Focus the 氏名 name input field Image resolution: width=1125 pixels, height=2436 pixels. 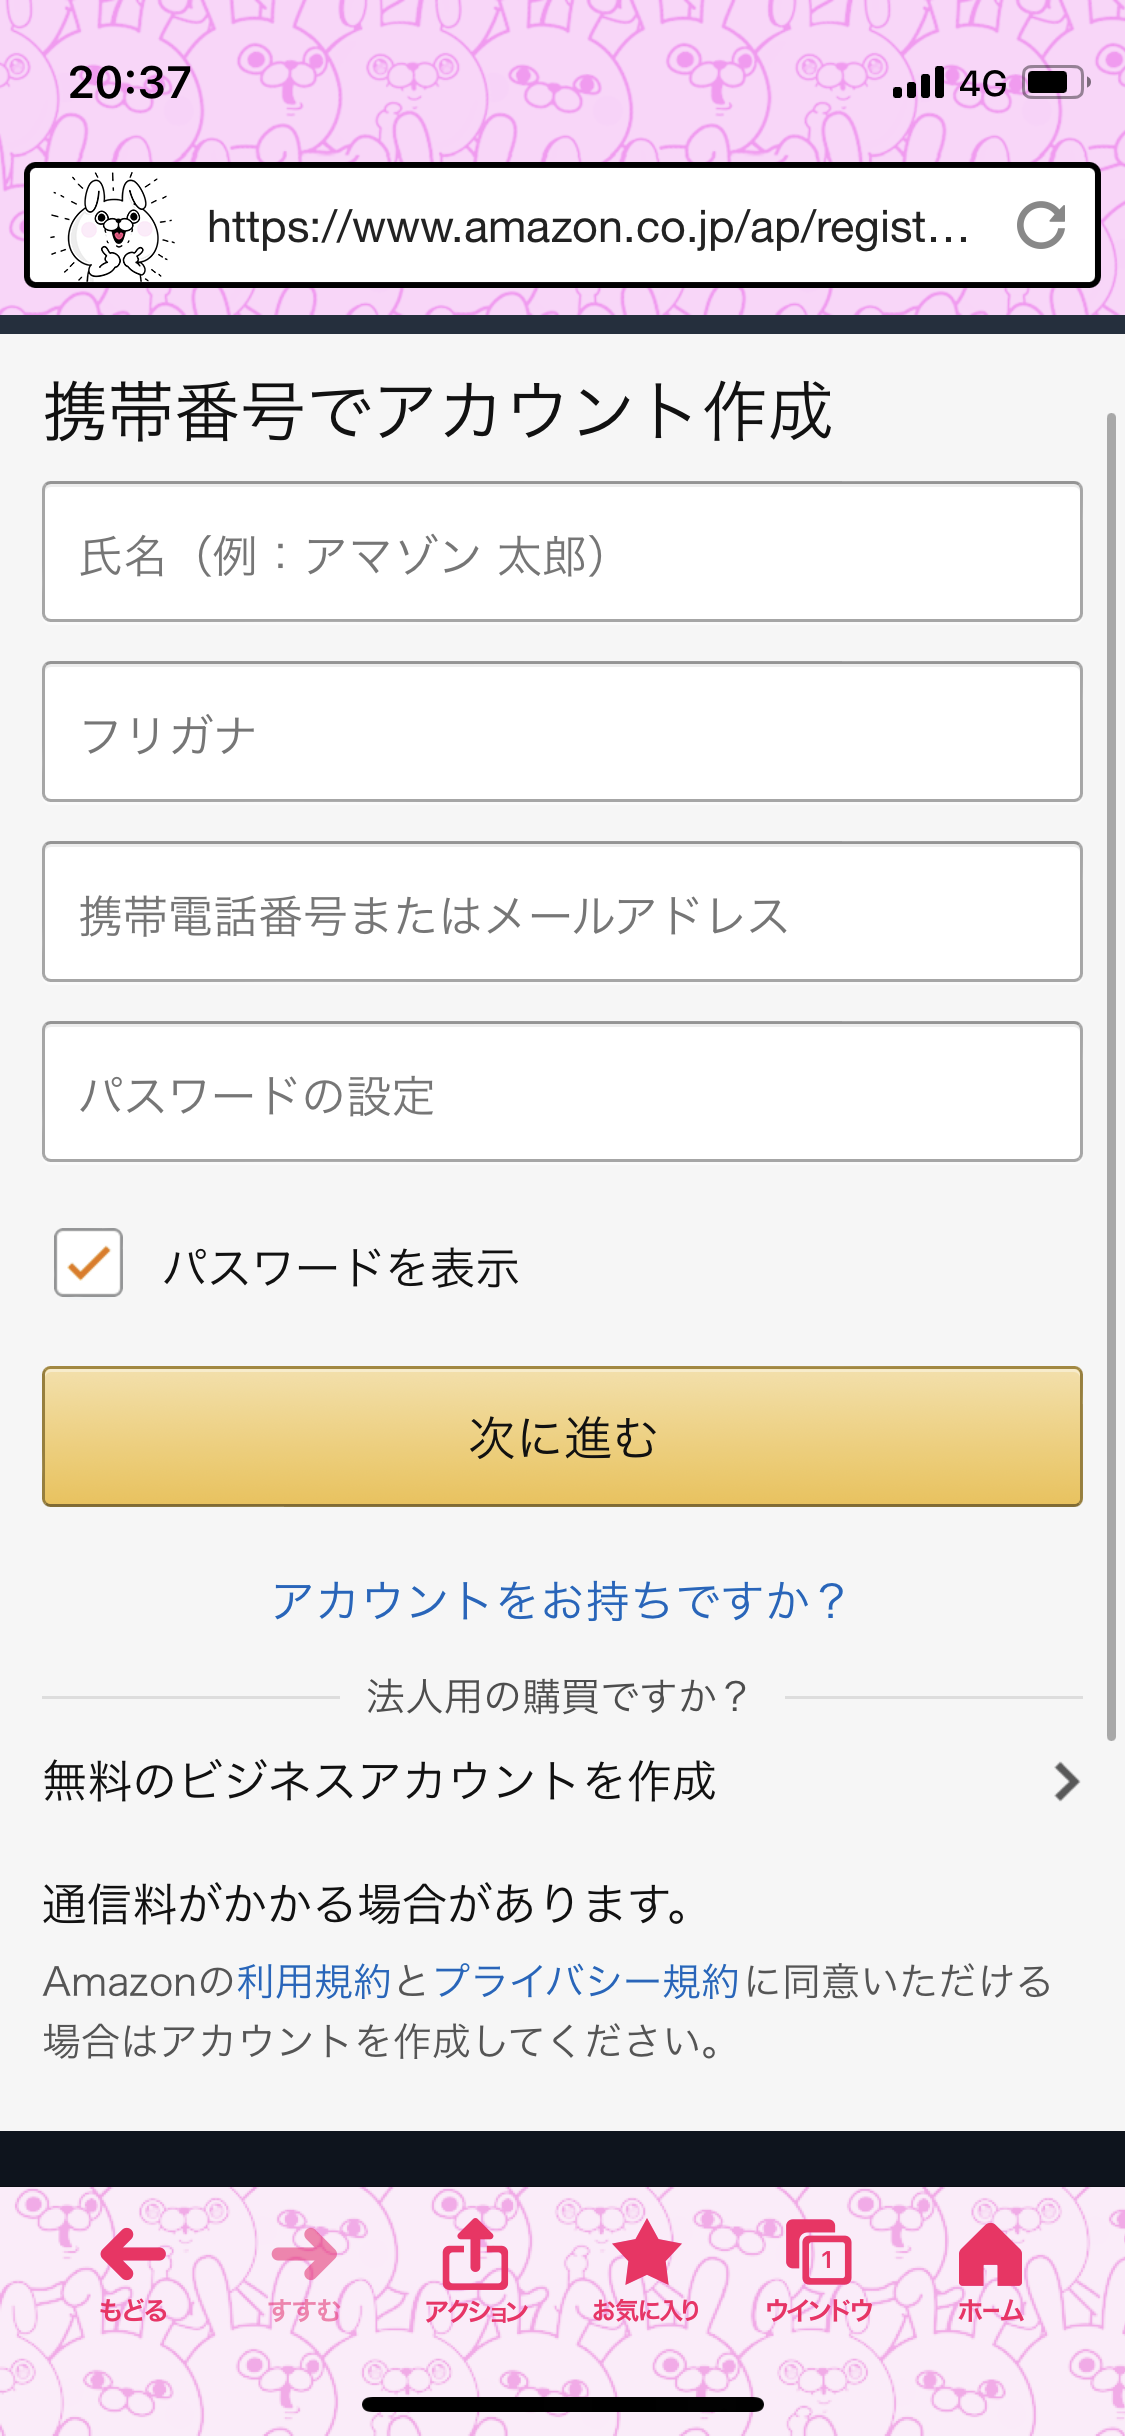click(562, 552)
